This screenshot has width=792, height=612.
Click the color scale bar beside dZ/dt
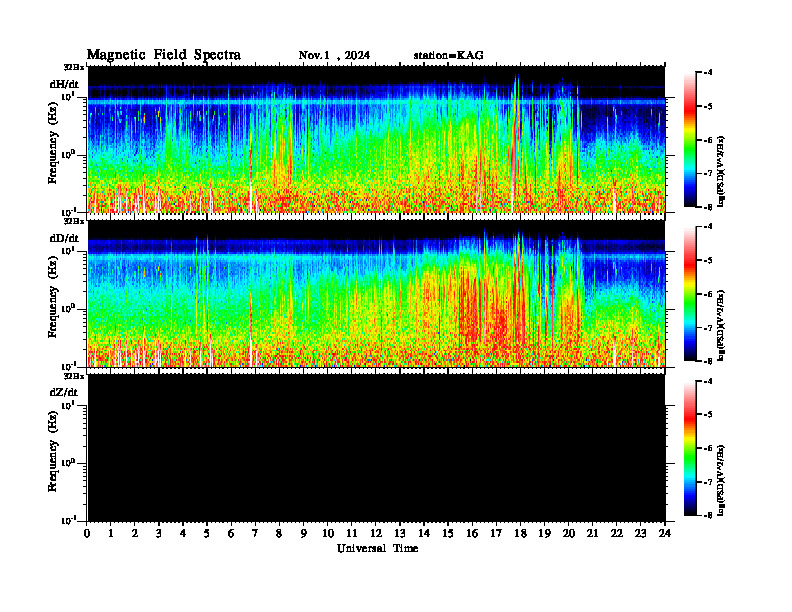(690, 448)
